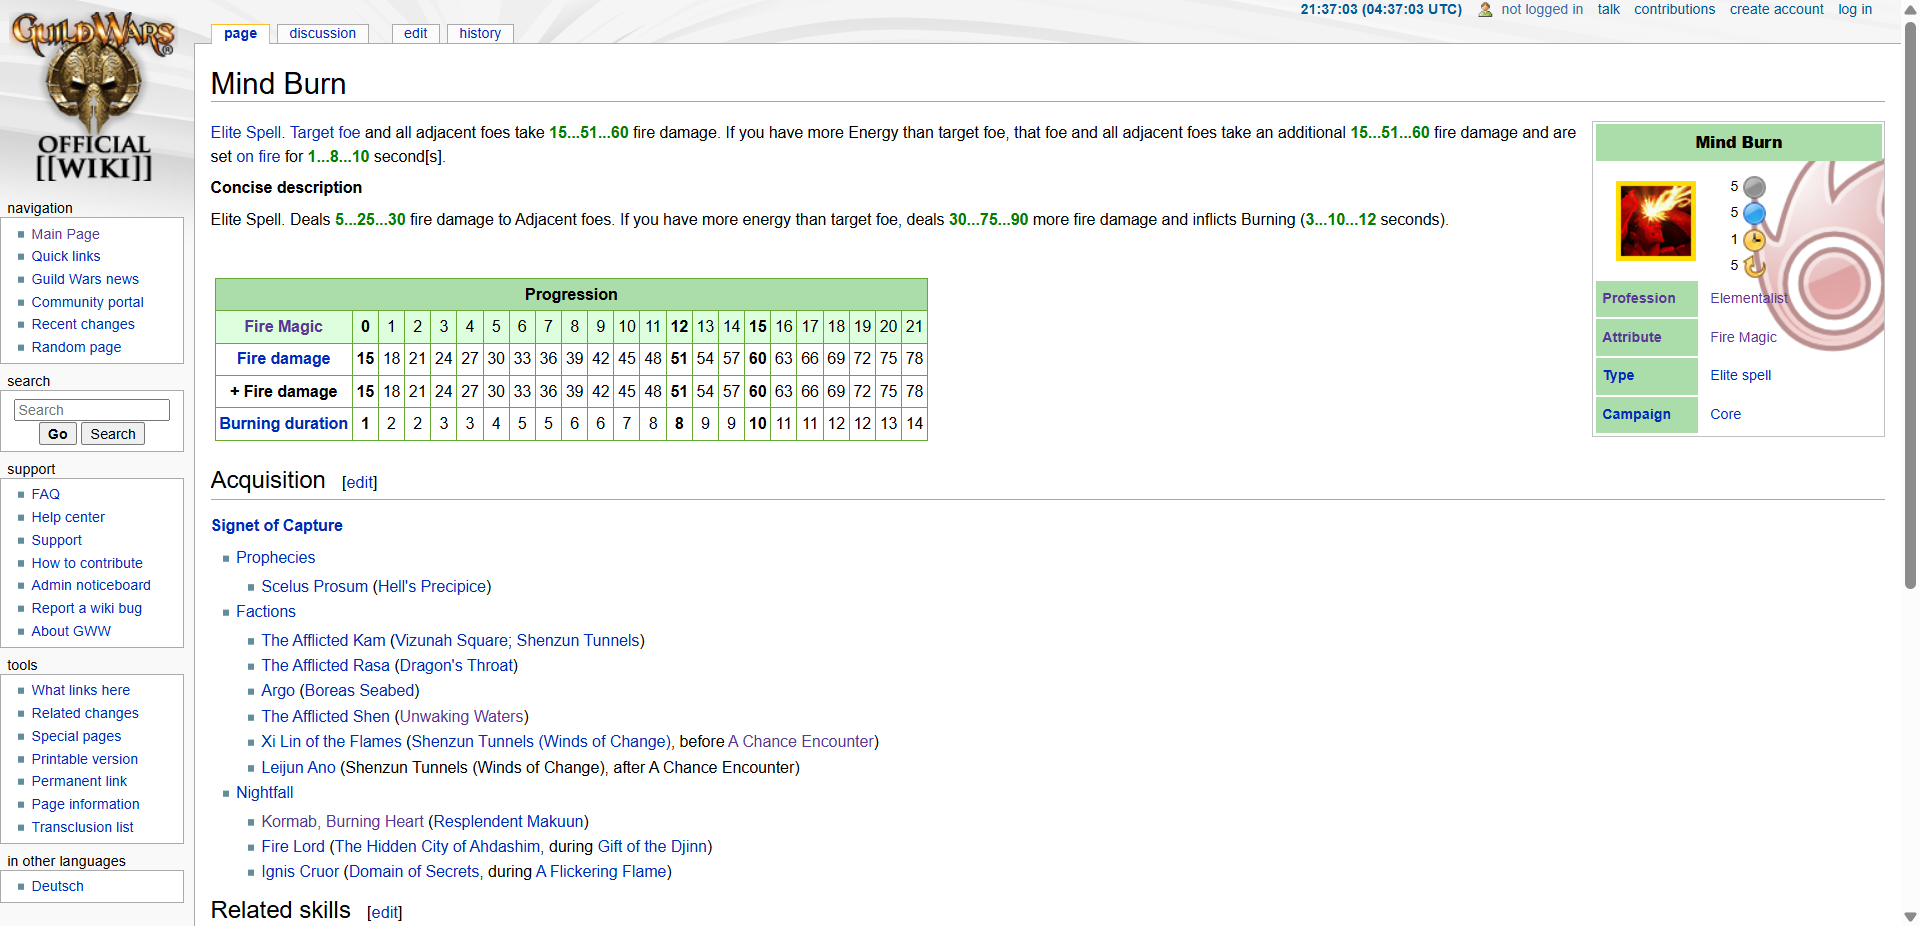
Task: Click Report a wiki bug
Action: (x=87, y=608)
